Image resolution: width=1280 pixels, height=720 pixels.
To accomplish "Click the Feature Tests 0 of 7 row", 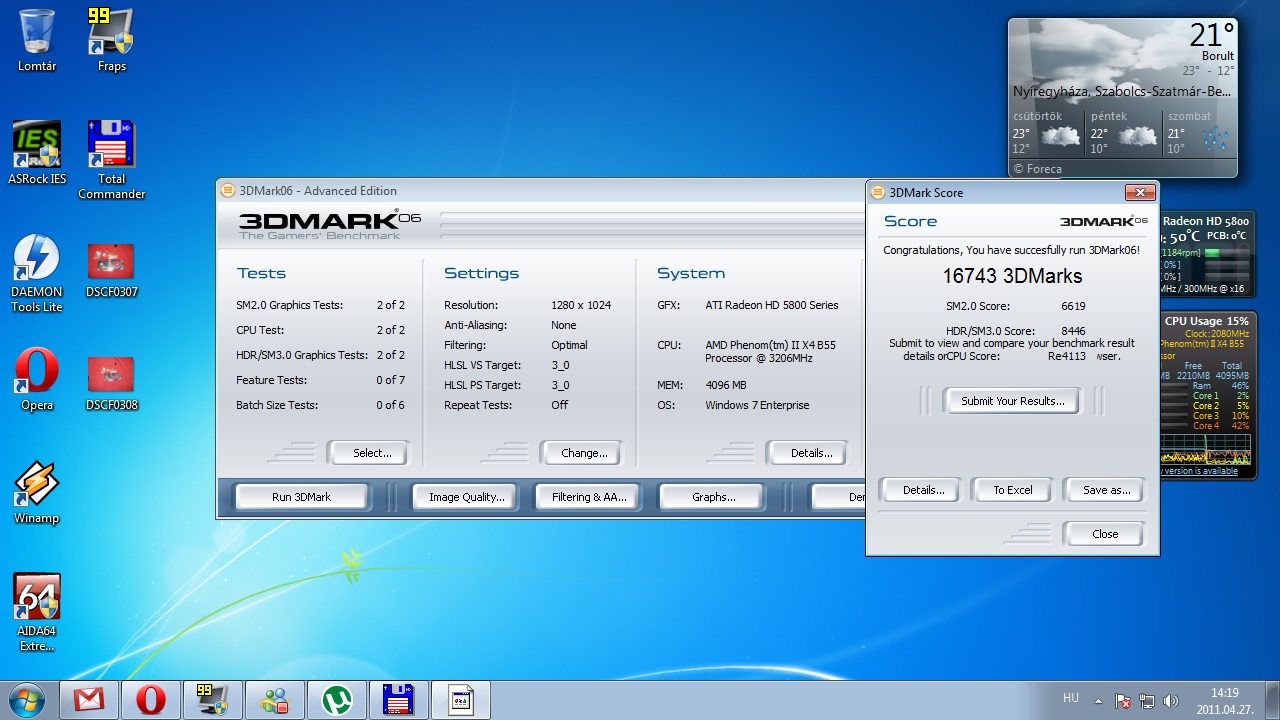I will 320,380.
